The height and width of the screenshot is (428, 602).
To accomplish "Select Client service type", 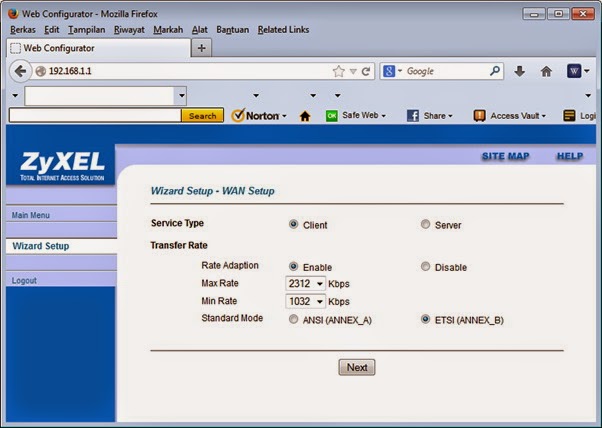I will pos(293,224).
